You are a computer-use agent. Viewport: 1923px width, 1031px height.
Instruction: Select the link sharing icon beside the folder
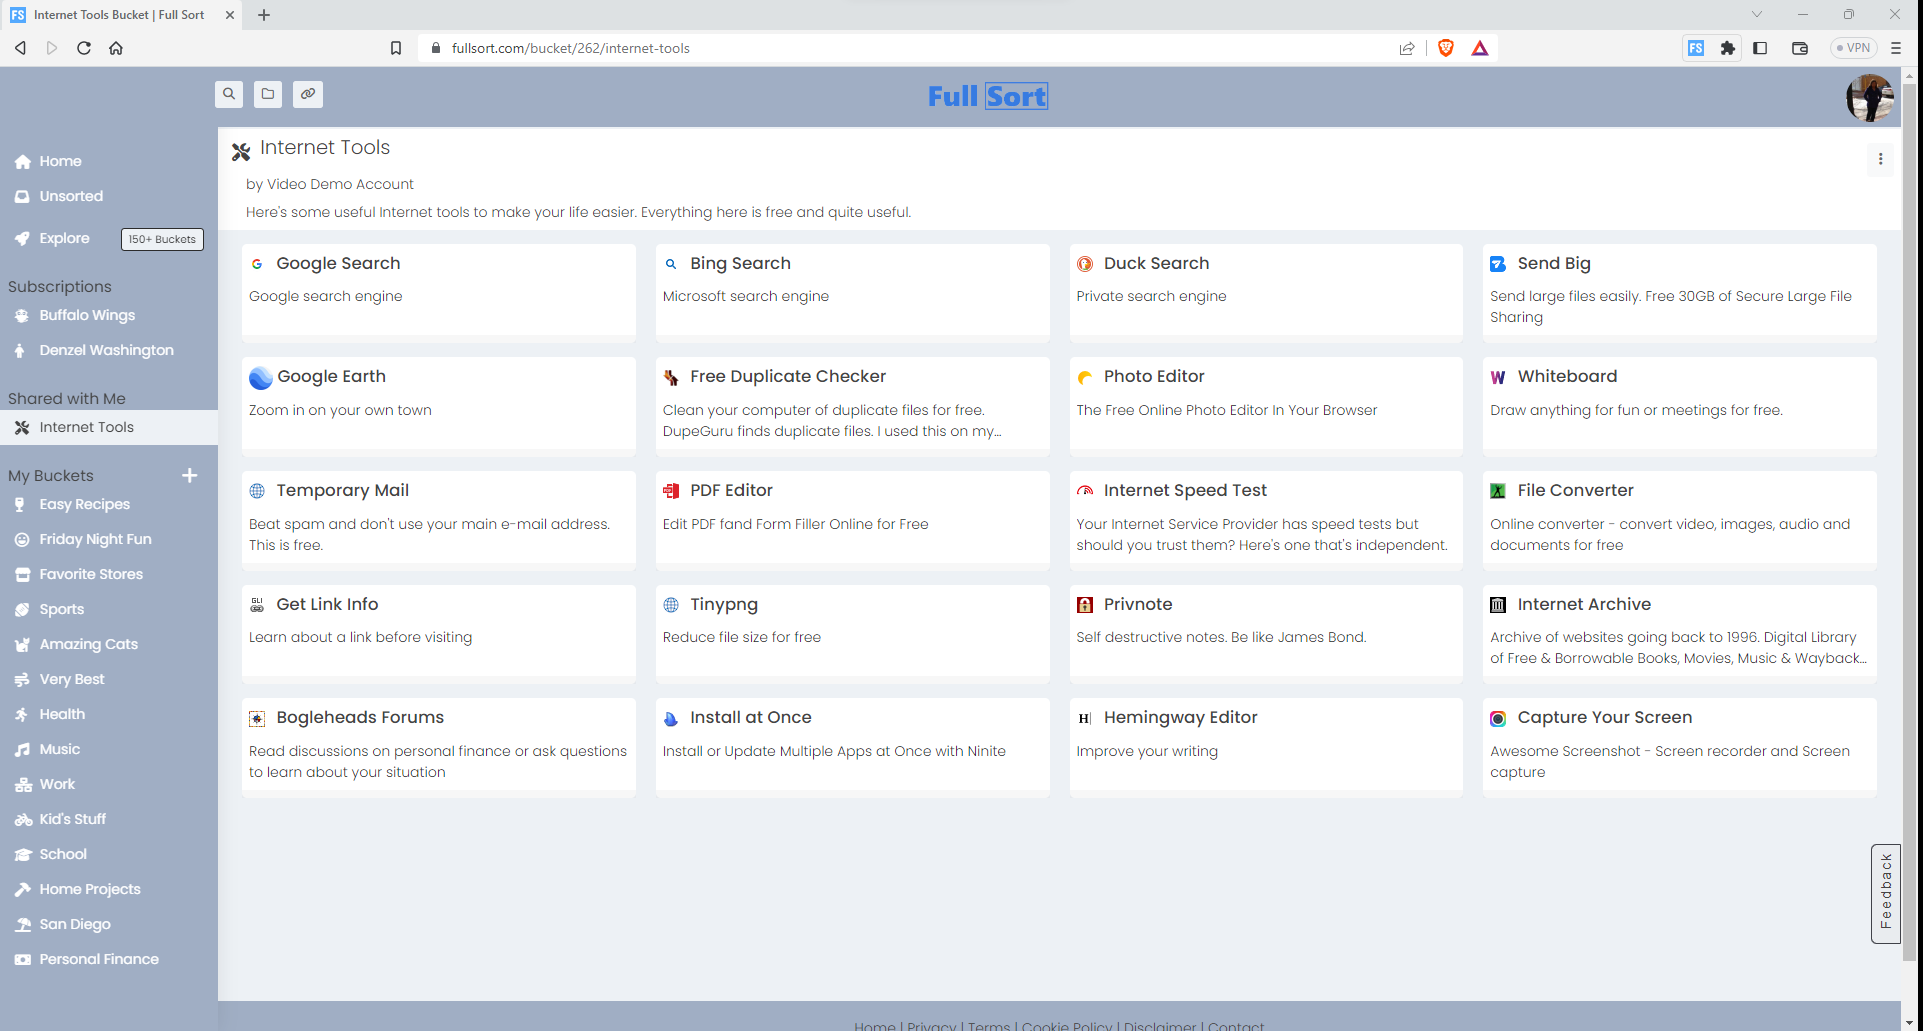pos(307,94)
